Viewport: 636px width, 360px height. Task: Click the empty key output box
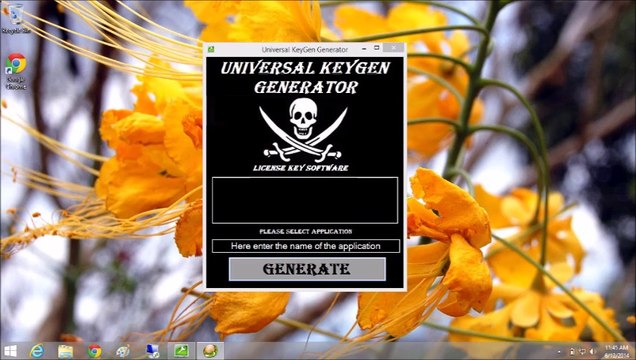(x=305, y=200)
